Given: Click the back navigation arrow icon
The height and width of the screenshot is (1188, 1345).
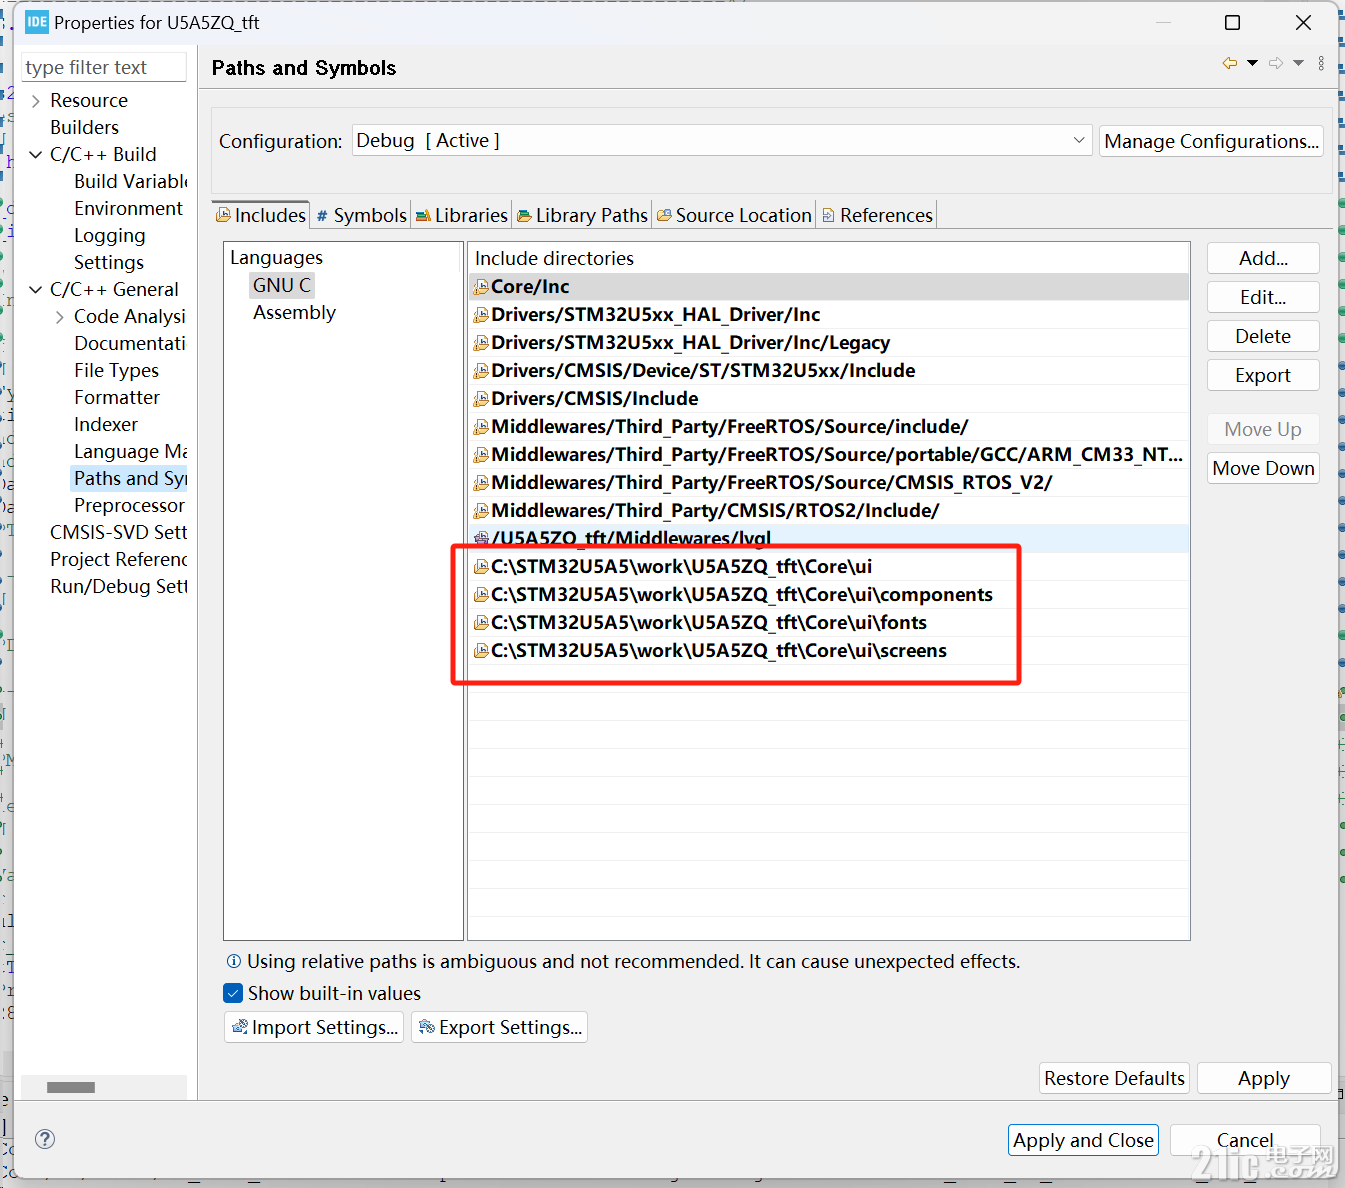Looking at the screenshot, I should 1230,63.
